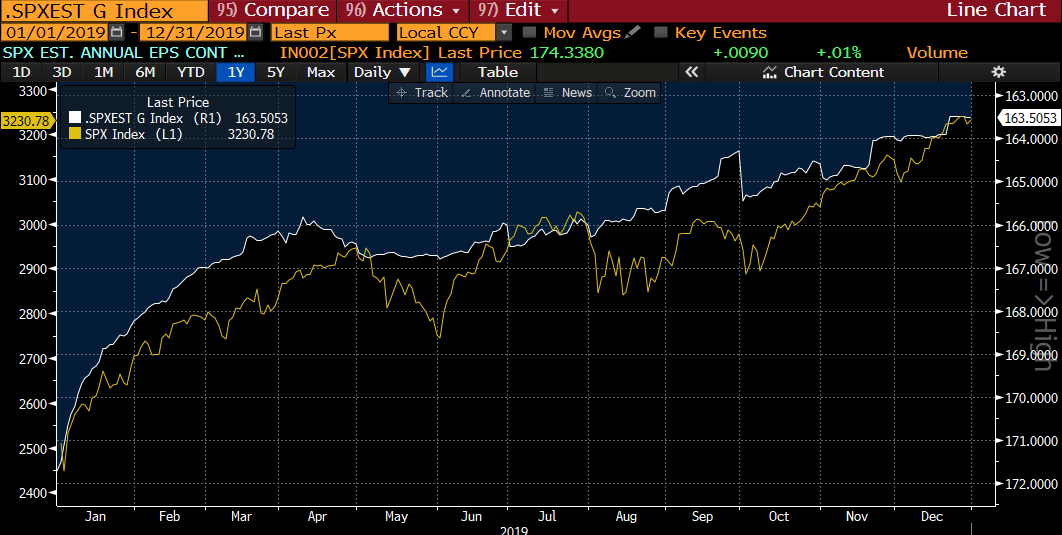Screen dimensions: 1062x535
Task: Open the end date calendar picker
Action: 255,33
